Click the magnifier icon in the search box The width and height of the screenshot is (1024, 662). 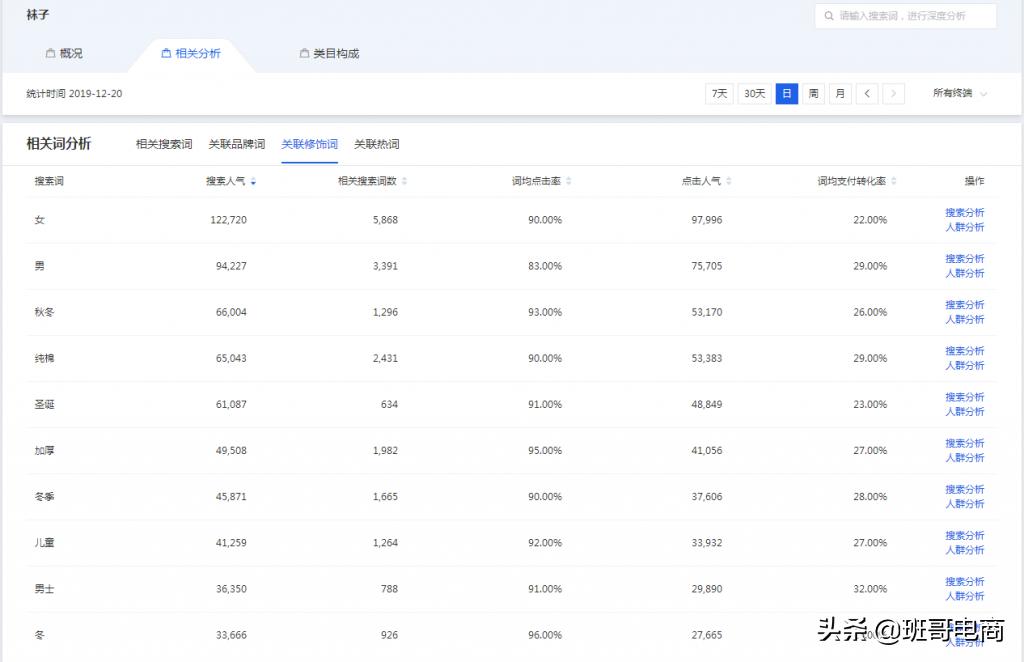pyautogui.click(x=829, y=16)
